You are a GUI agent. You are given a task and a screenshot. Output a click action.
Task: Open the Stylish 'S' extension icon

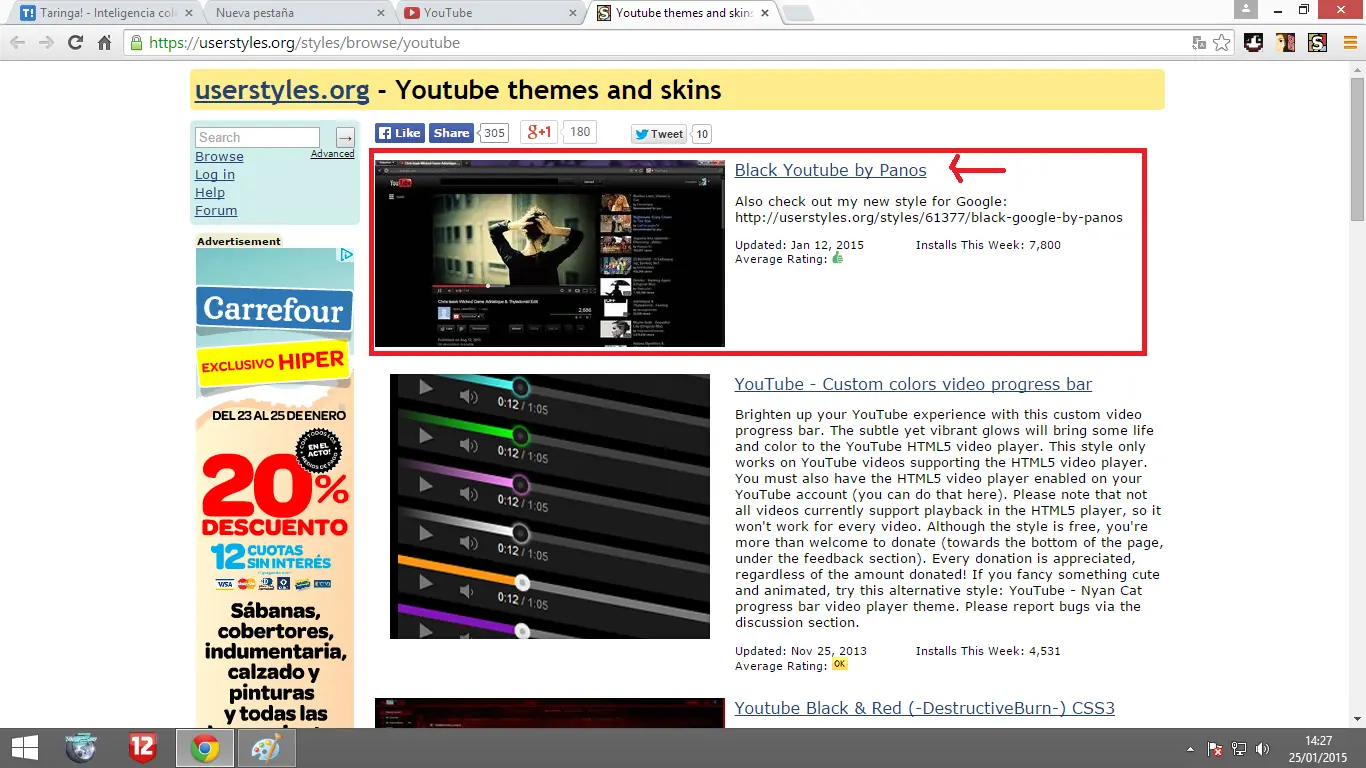pyautogui.click(x=1318, y=43)
